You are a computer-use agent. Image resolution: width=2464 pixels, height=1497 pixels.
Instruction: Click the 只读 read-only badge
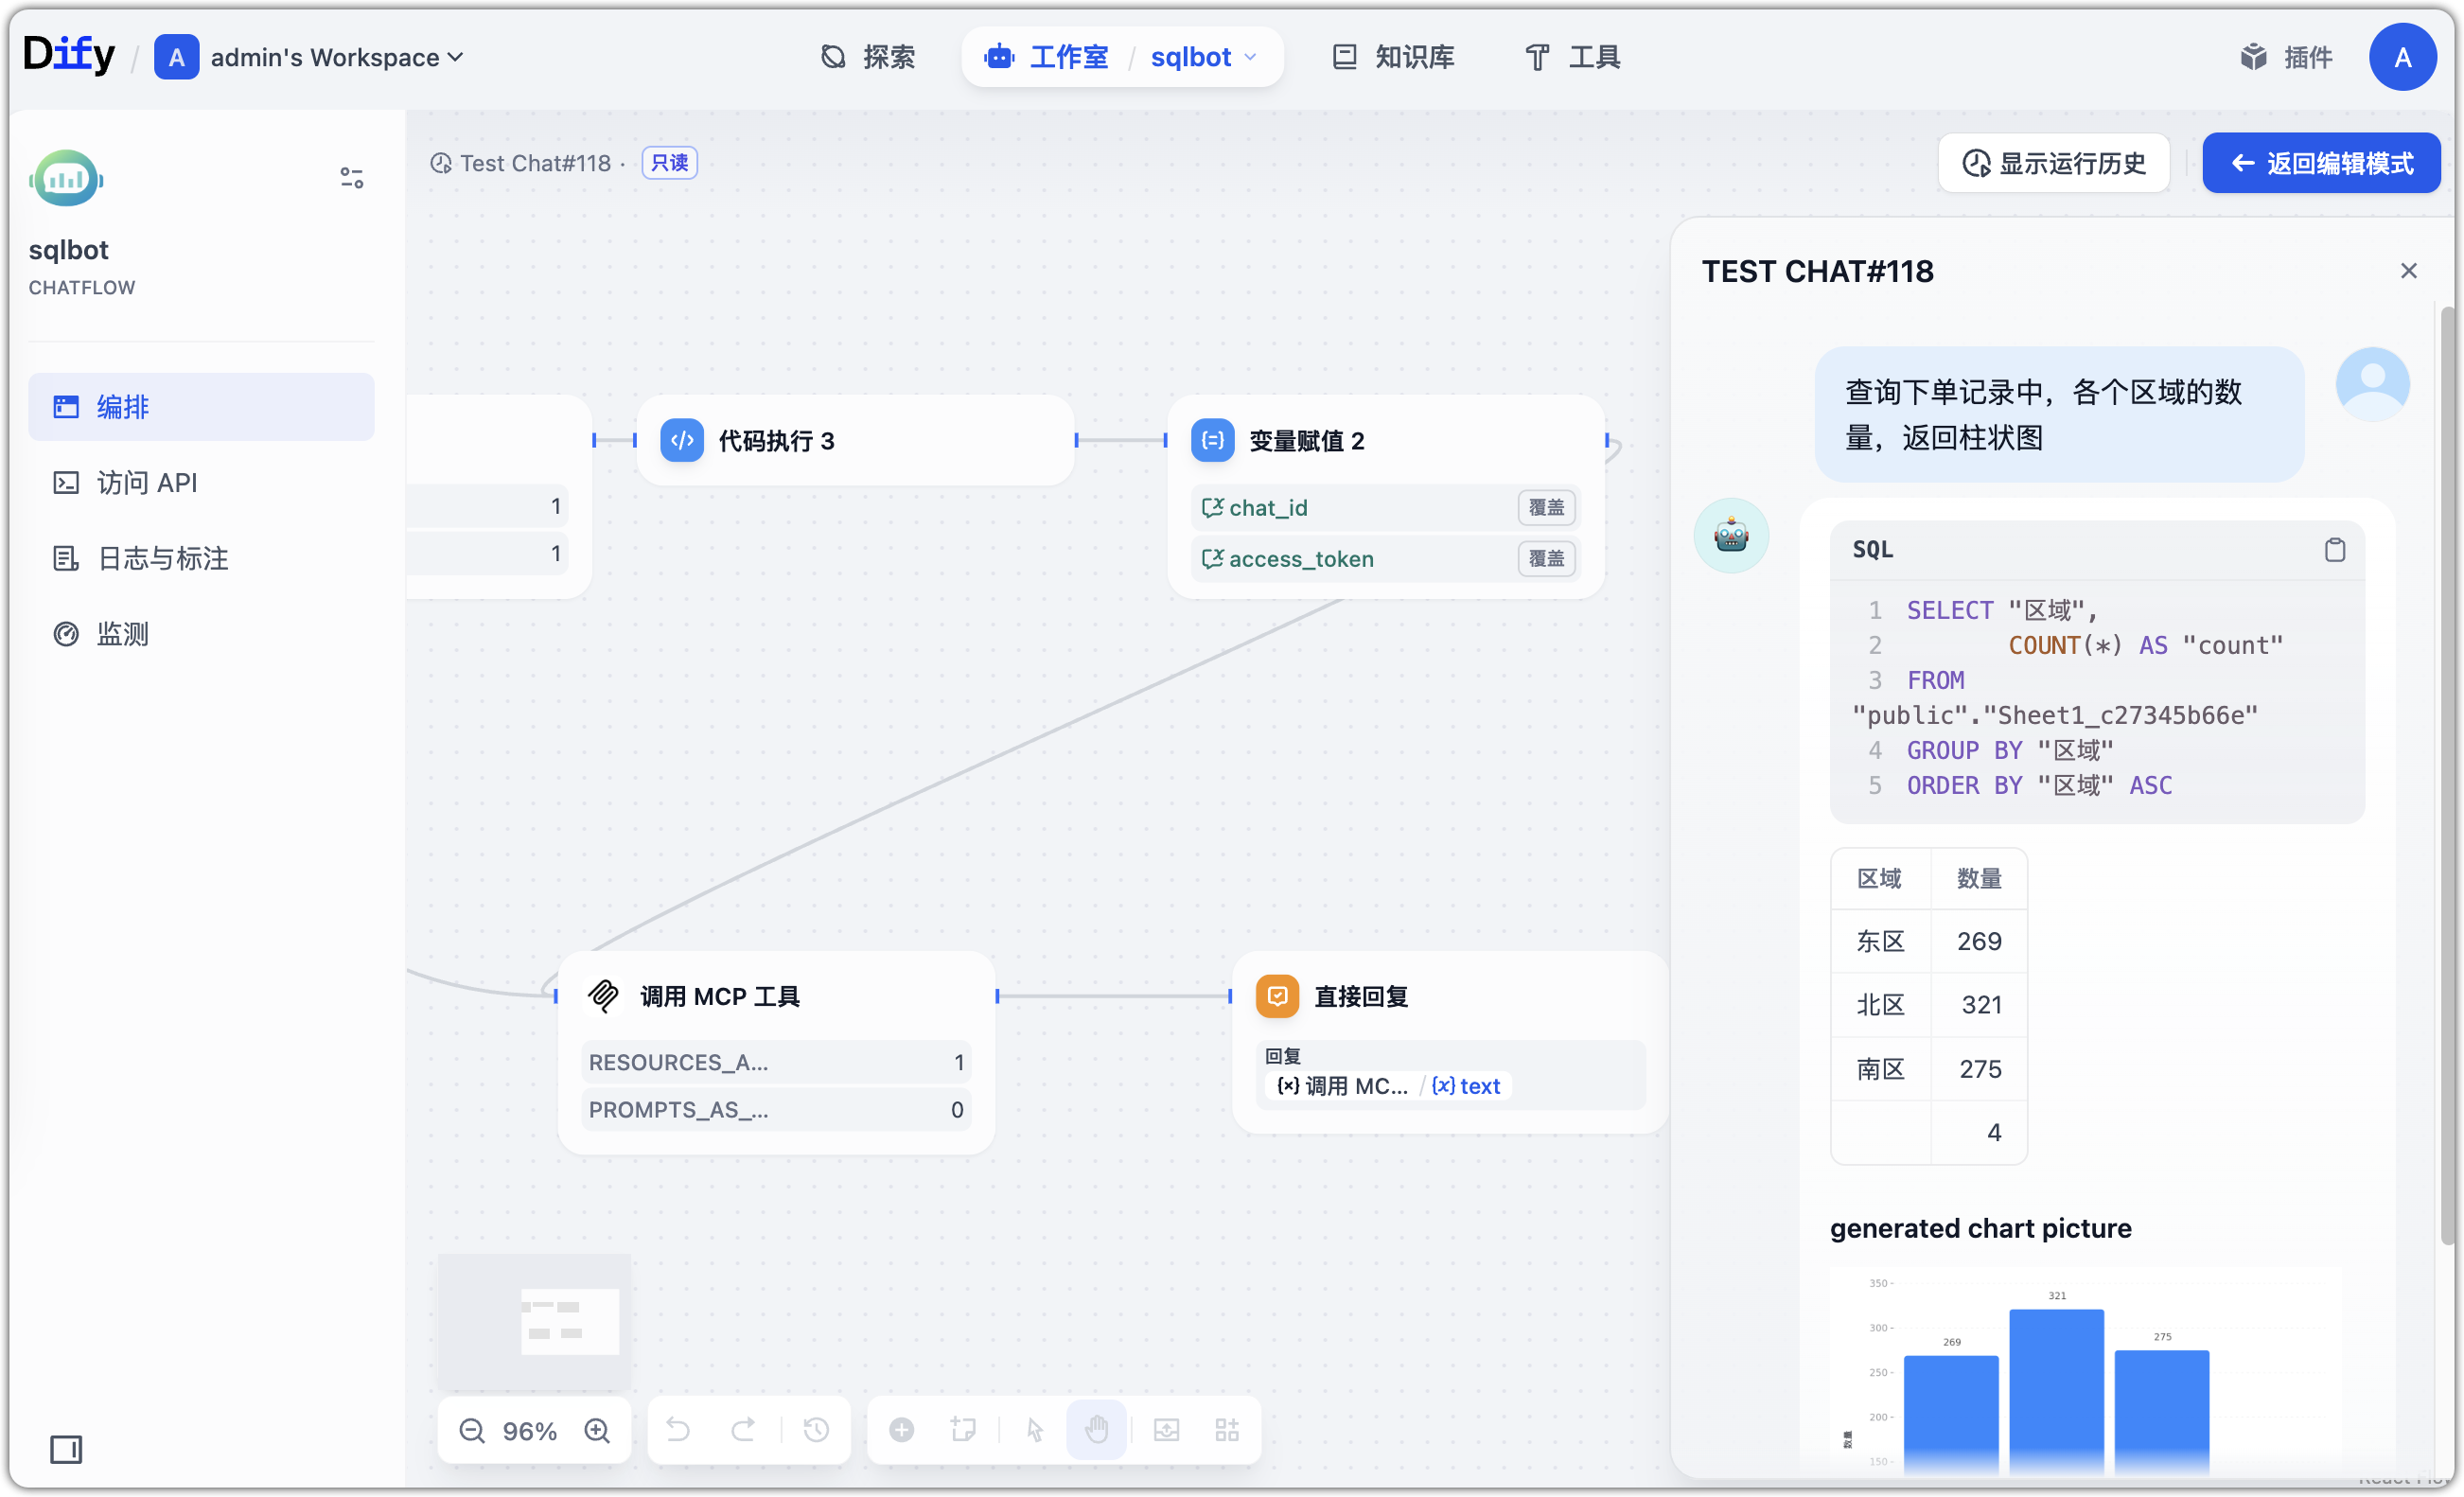click(x=668, y=162)
